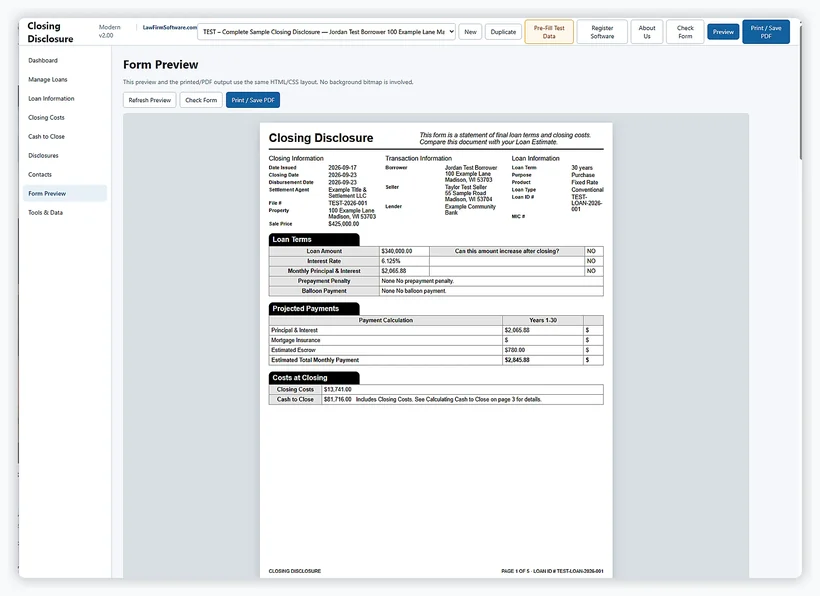Click cash to close $81,716.00

(337, 399)
